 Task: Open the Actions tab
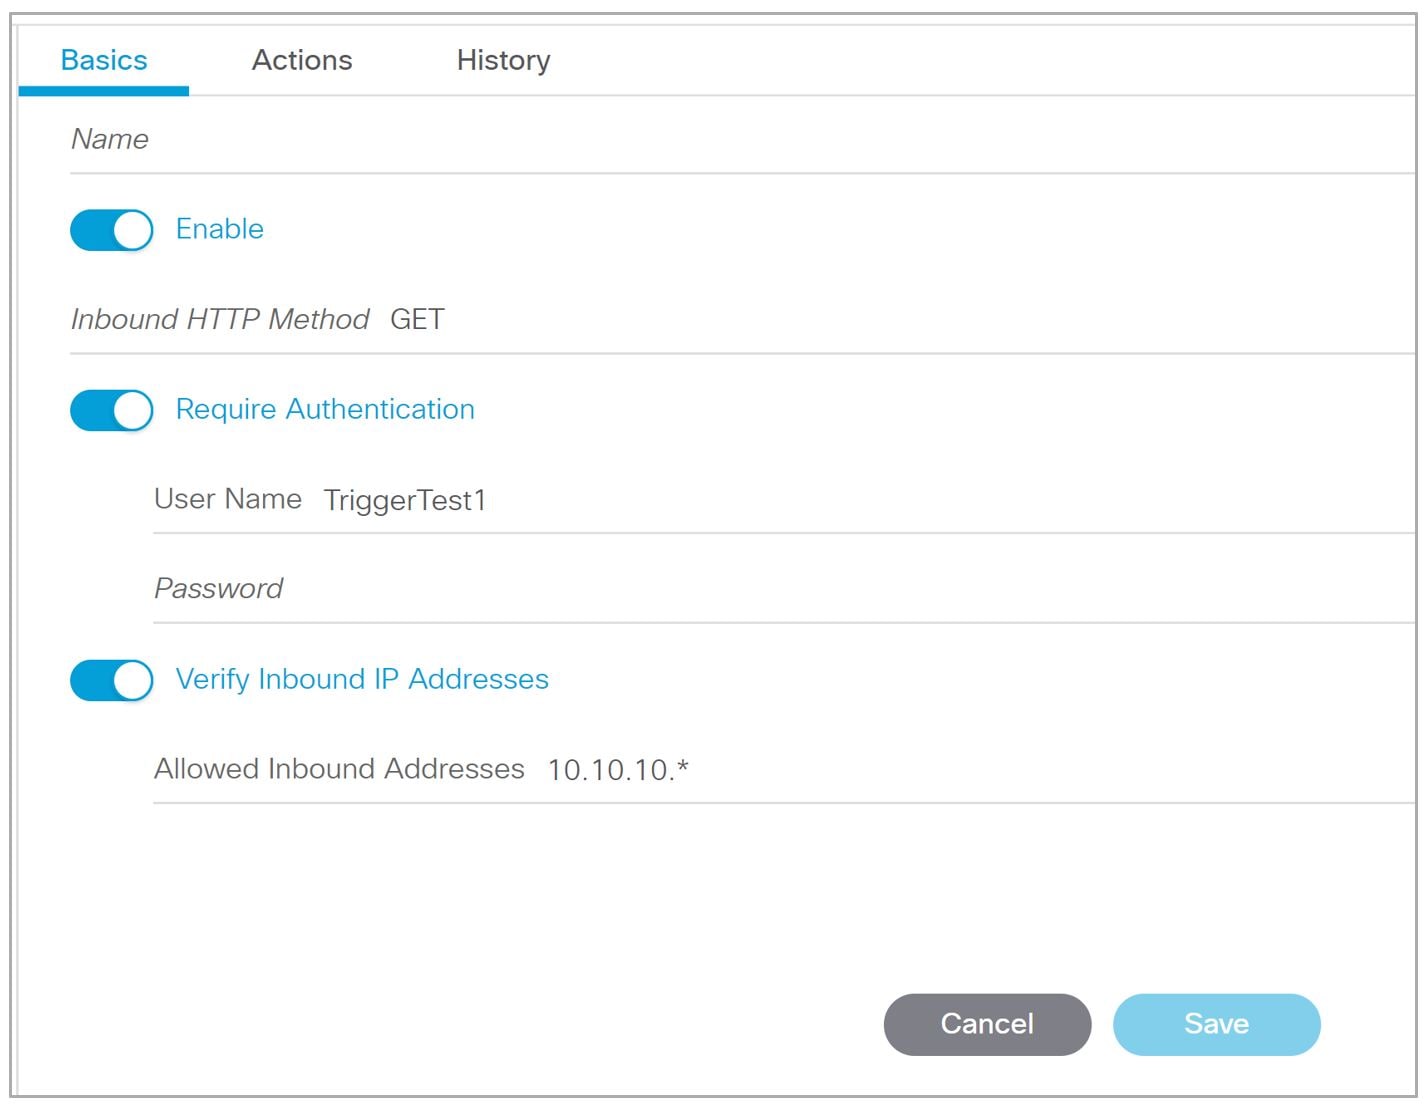point(302,60)
